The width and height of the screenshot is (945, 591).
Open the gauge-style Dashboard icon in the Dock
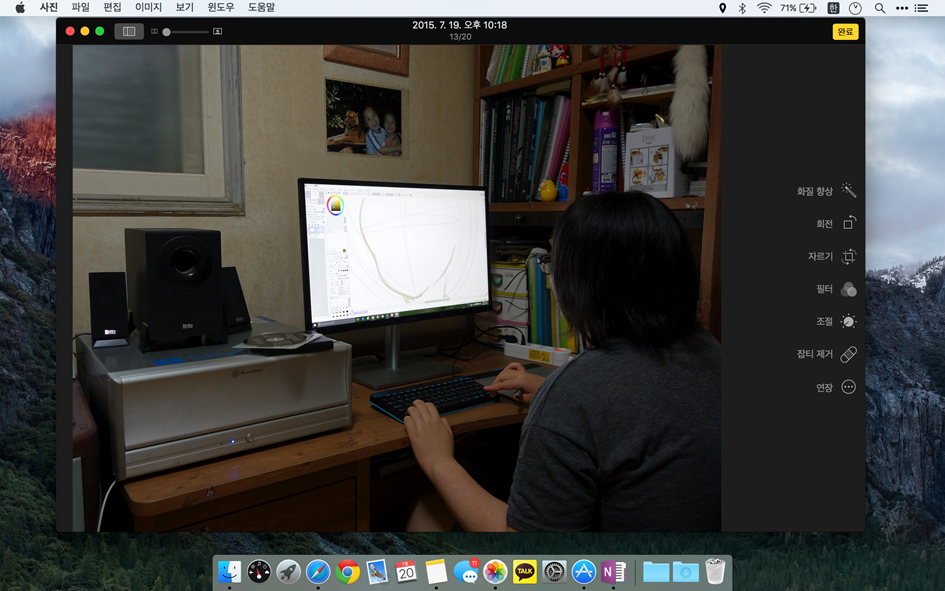pyautogui.click(x=259, y=571)
